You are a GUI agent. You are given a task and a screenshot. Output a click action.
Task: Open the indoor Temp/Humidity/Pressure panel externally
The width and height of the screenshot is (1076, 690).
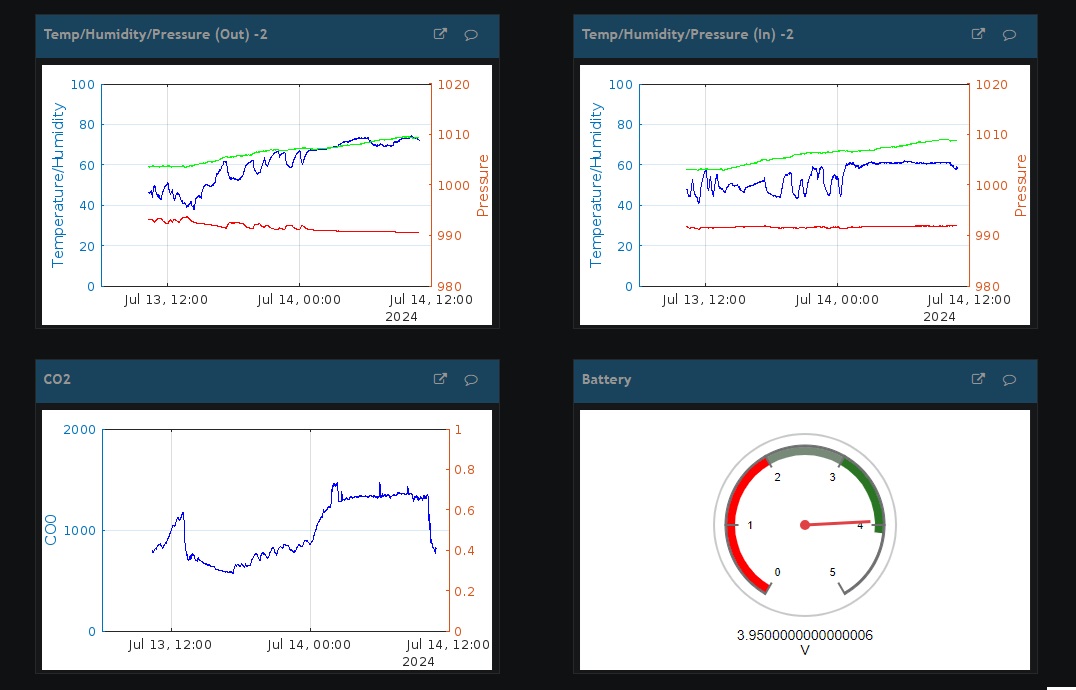pyautogui.click(x=977, y=34)
